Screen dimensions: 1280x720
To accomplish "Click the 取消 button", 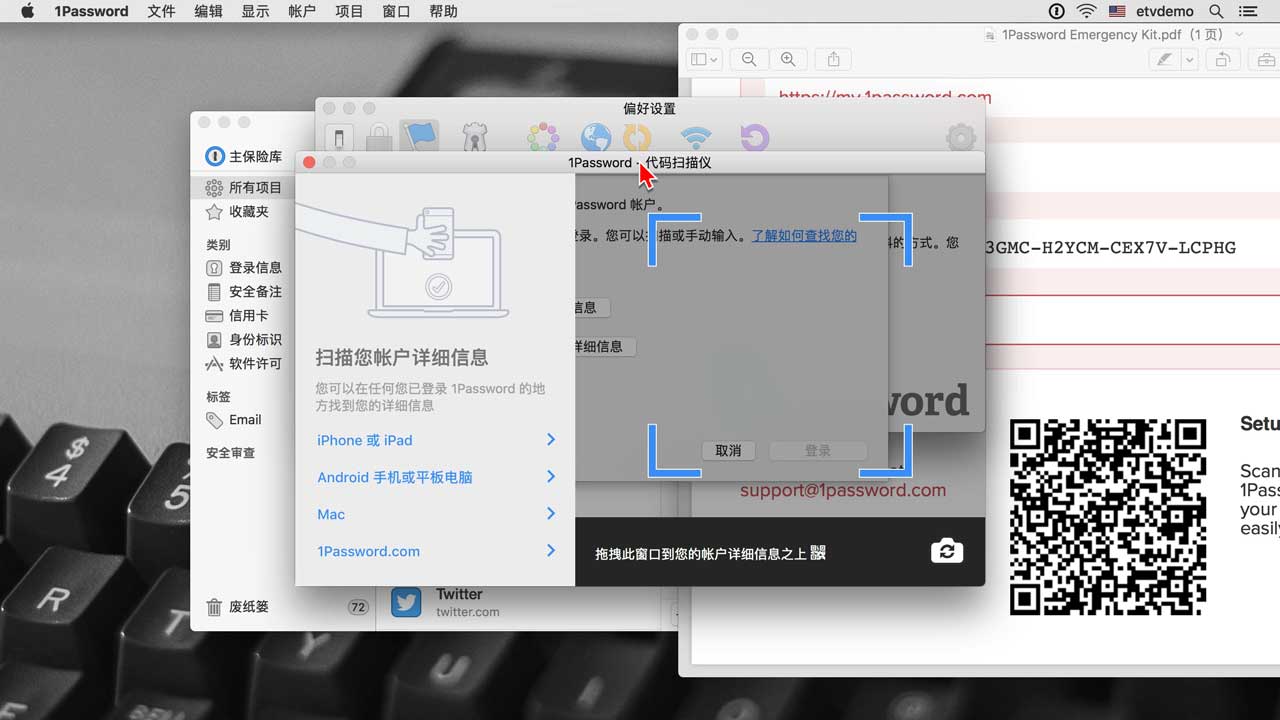I will coord(728,451).
